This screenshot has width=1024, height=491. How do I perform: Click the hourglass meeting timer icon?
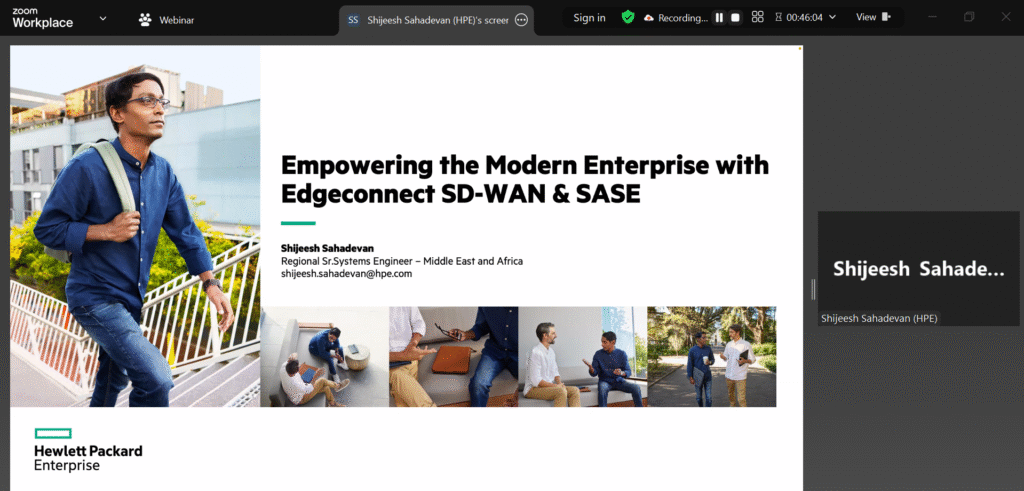pyautogui.click(x=778, y=18)
